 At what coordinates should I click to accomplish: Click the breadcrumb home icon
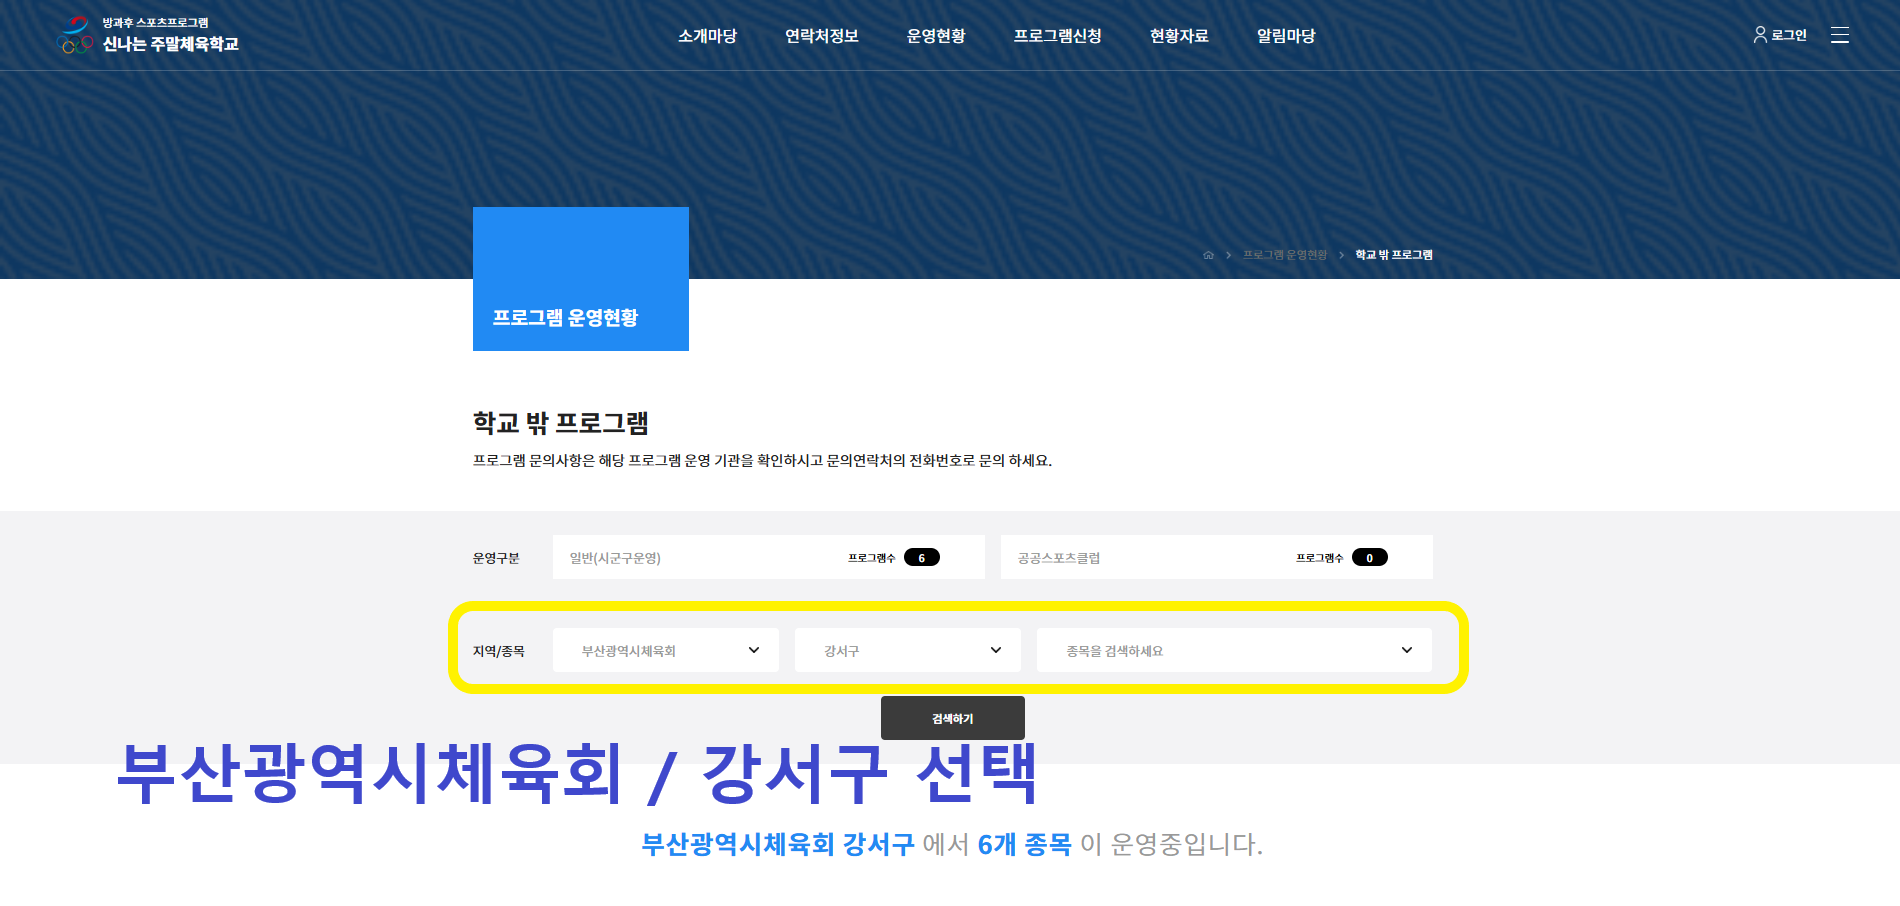1208,255
